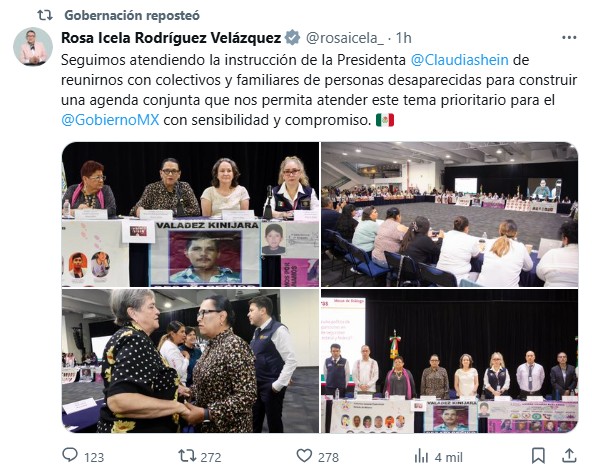This screenshot has width=592, height=475.
Task: Open Rosa Icela Rodríguez Velázquez's name
Action: [x=171, y=38]
